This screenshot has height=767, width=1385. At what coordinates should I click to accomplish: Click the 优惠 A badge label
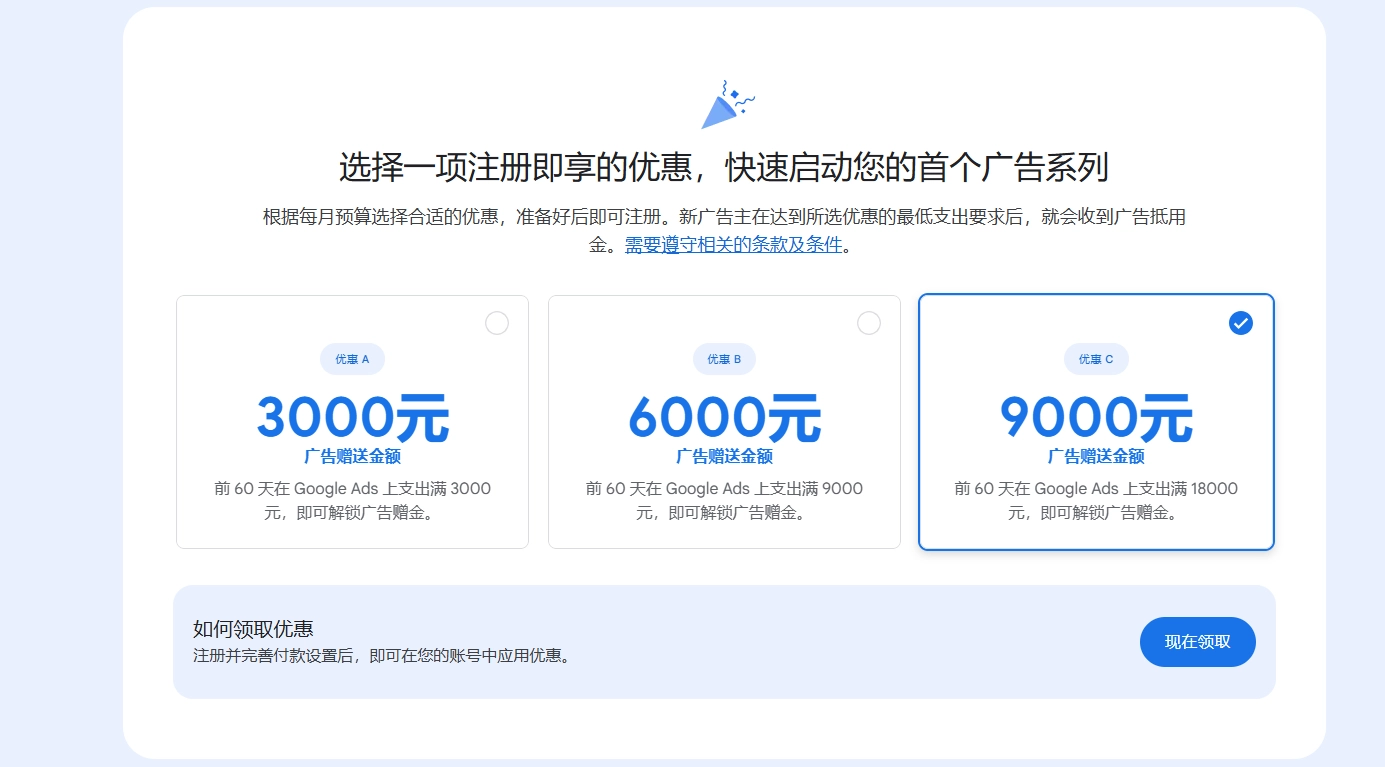352,359
